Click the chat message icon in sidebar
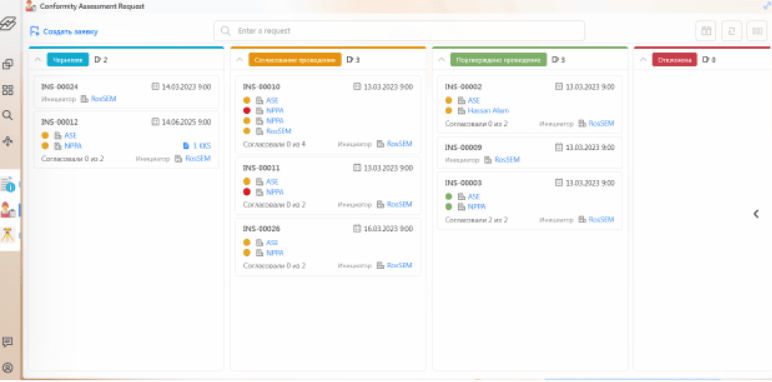Screen dimensions: 772x382 [7, 342]
